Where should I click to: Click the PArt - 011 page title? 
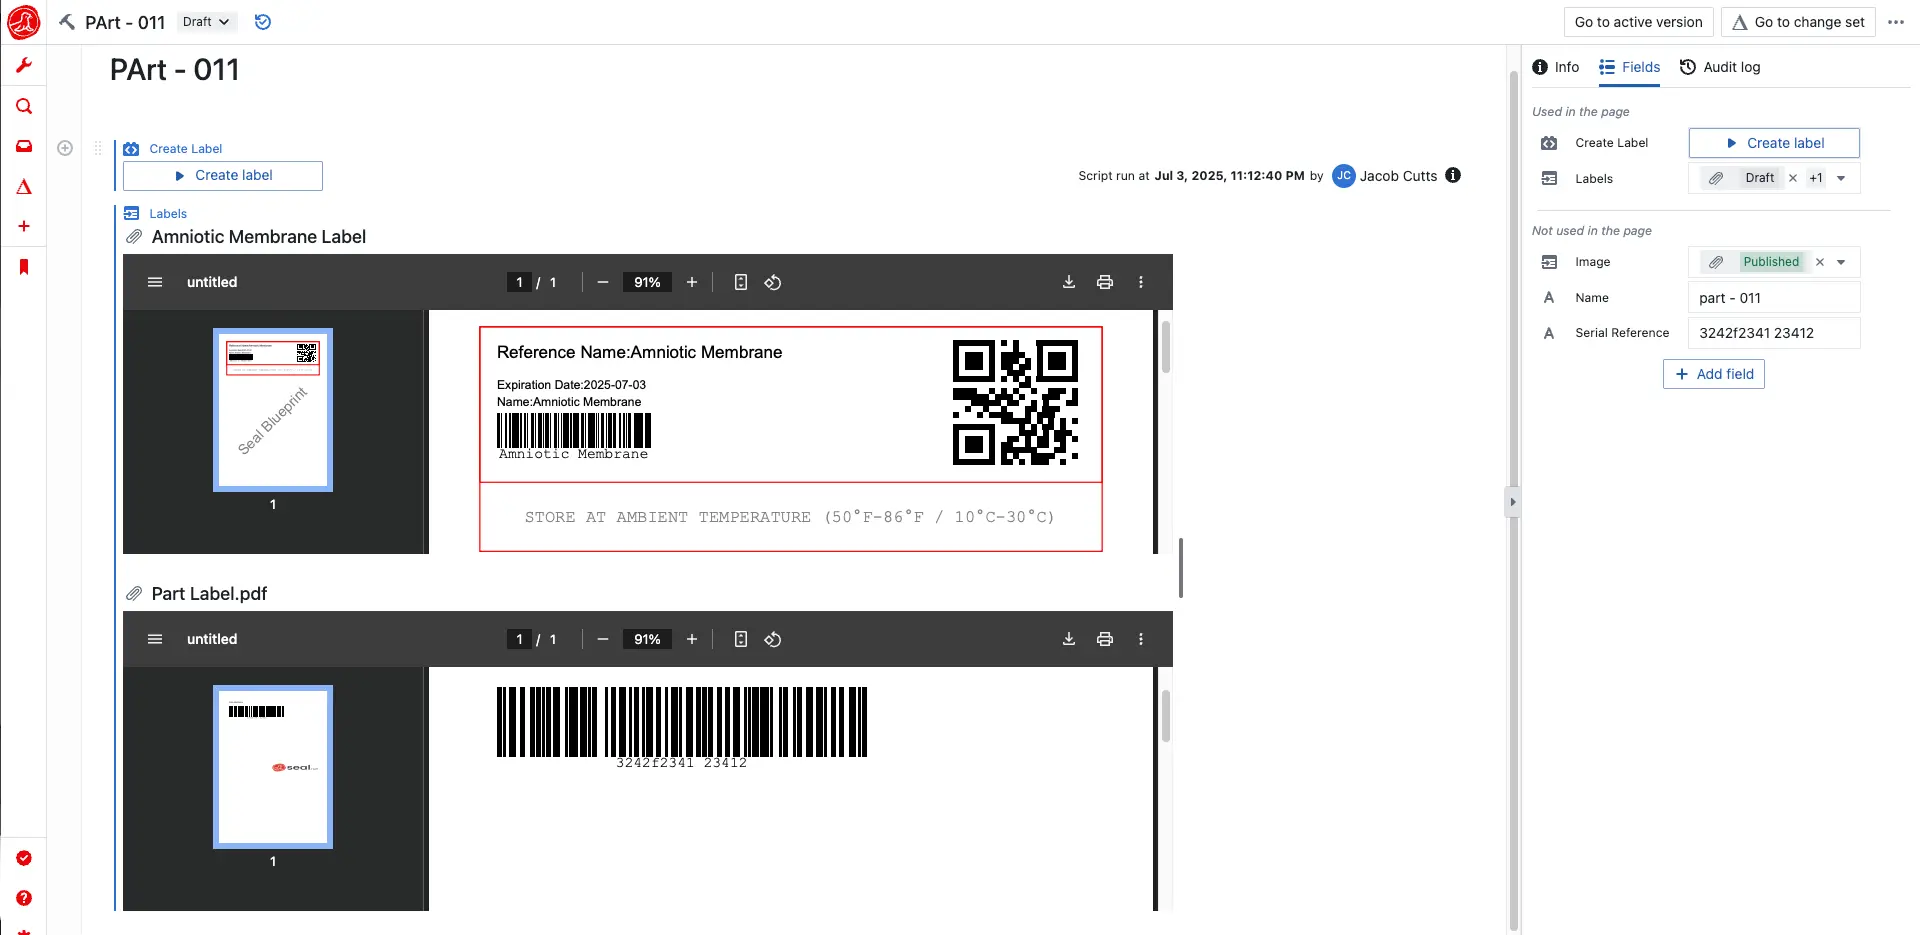[x=175, y=70]
